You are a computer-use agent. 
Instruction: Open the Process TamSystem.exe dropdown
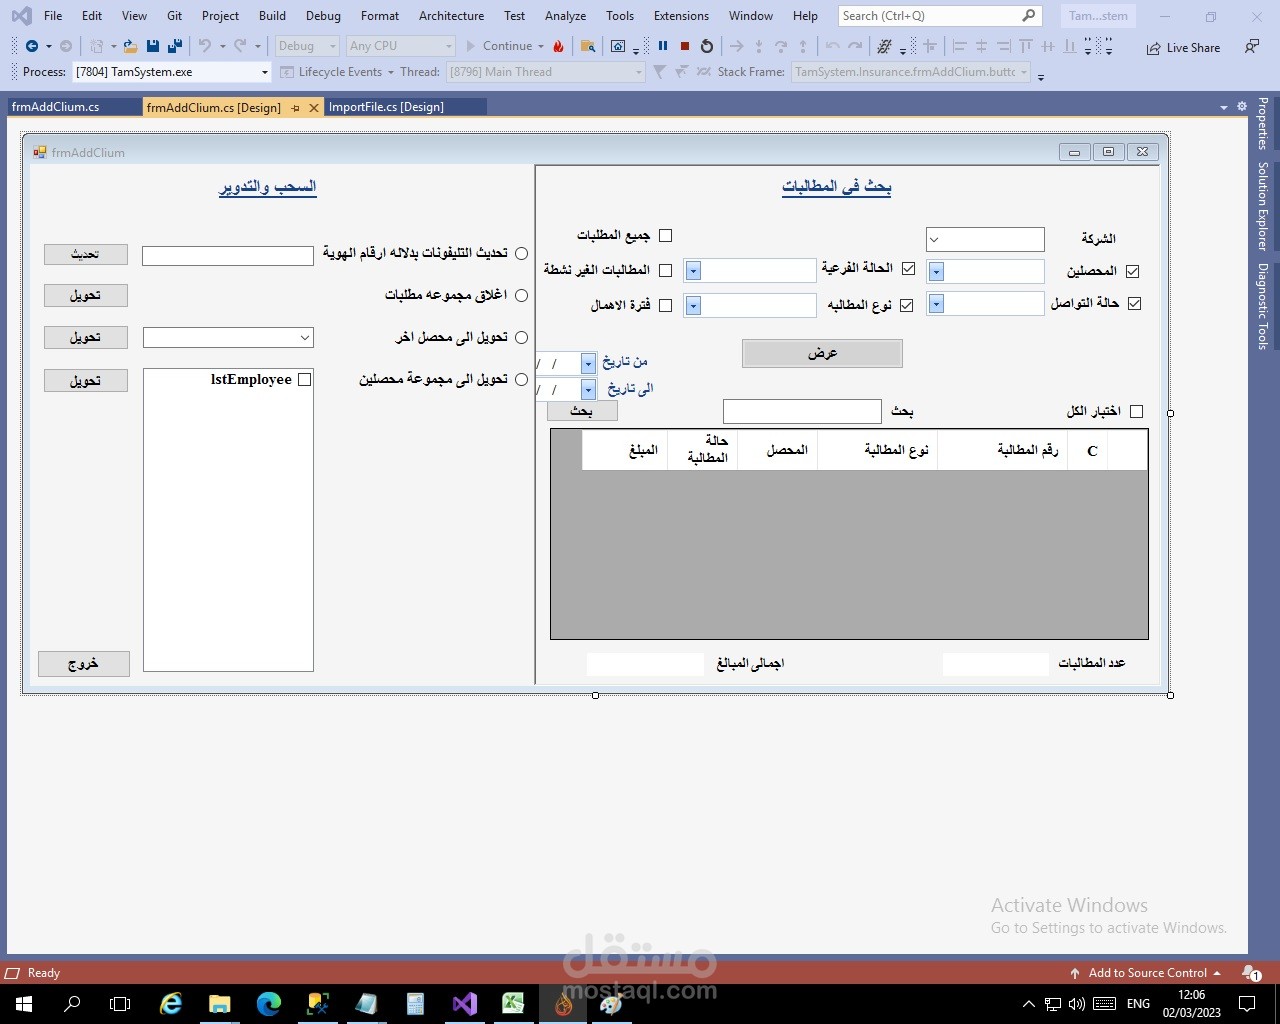264,72
